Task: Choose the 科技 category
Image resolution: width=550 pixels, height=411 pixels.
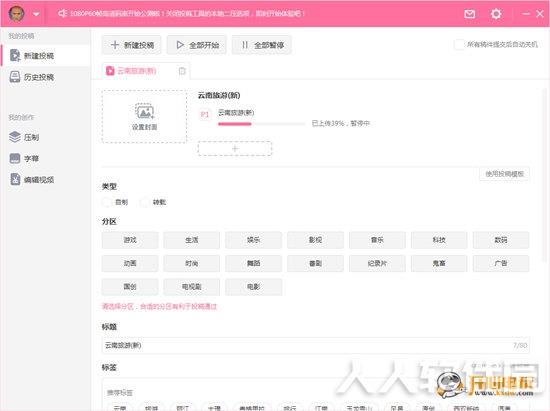Action: [x=439, y=240]
